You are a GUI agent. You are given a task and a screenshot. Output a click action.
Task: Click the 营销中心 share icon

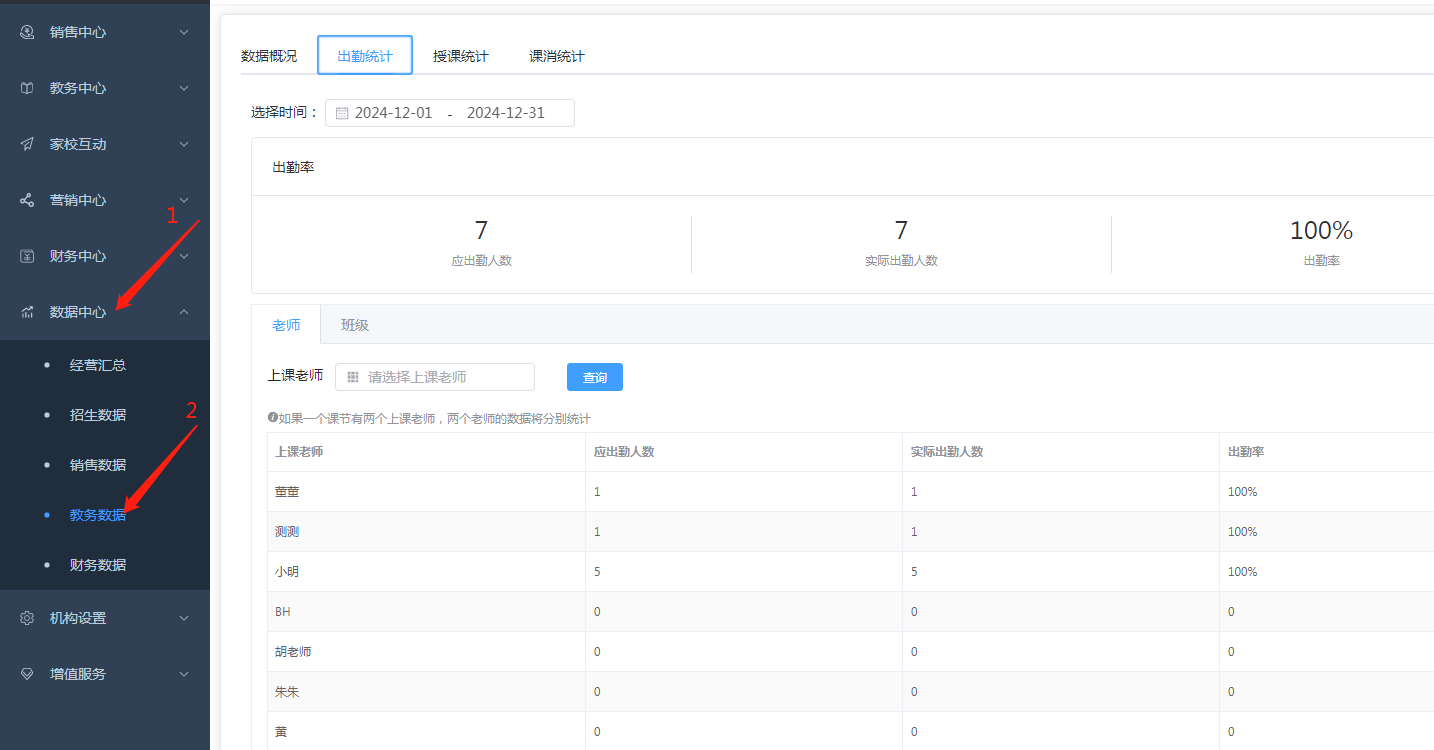pyautogui.click(x=27, y=200)
